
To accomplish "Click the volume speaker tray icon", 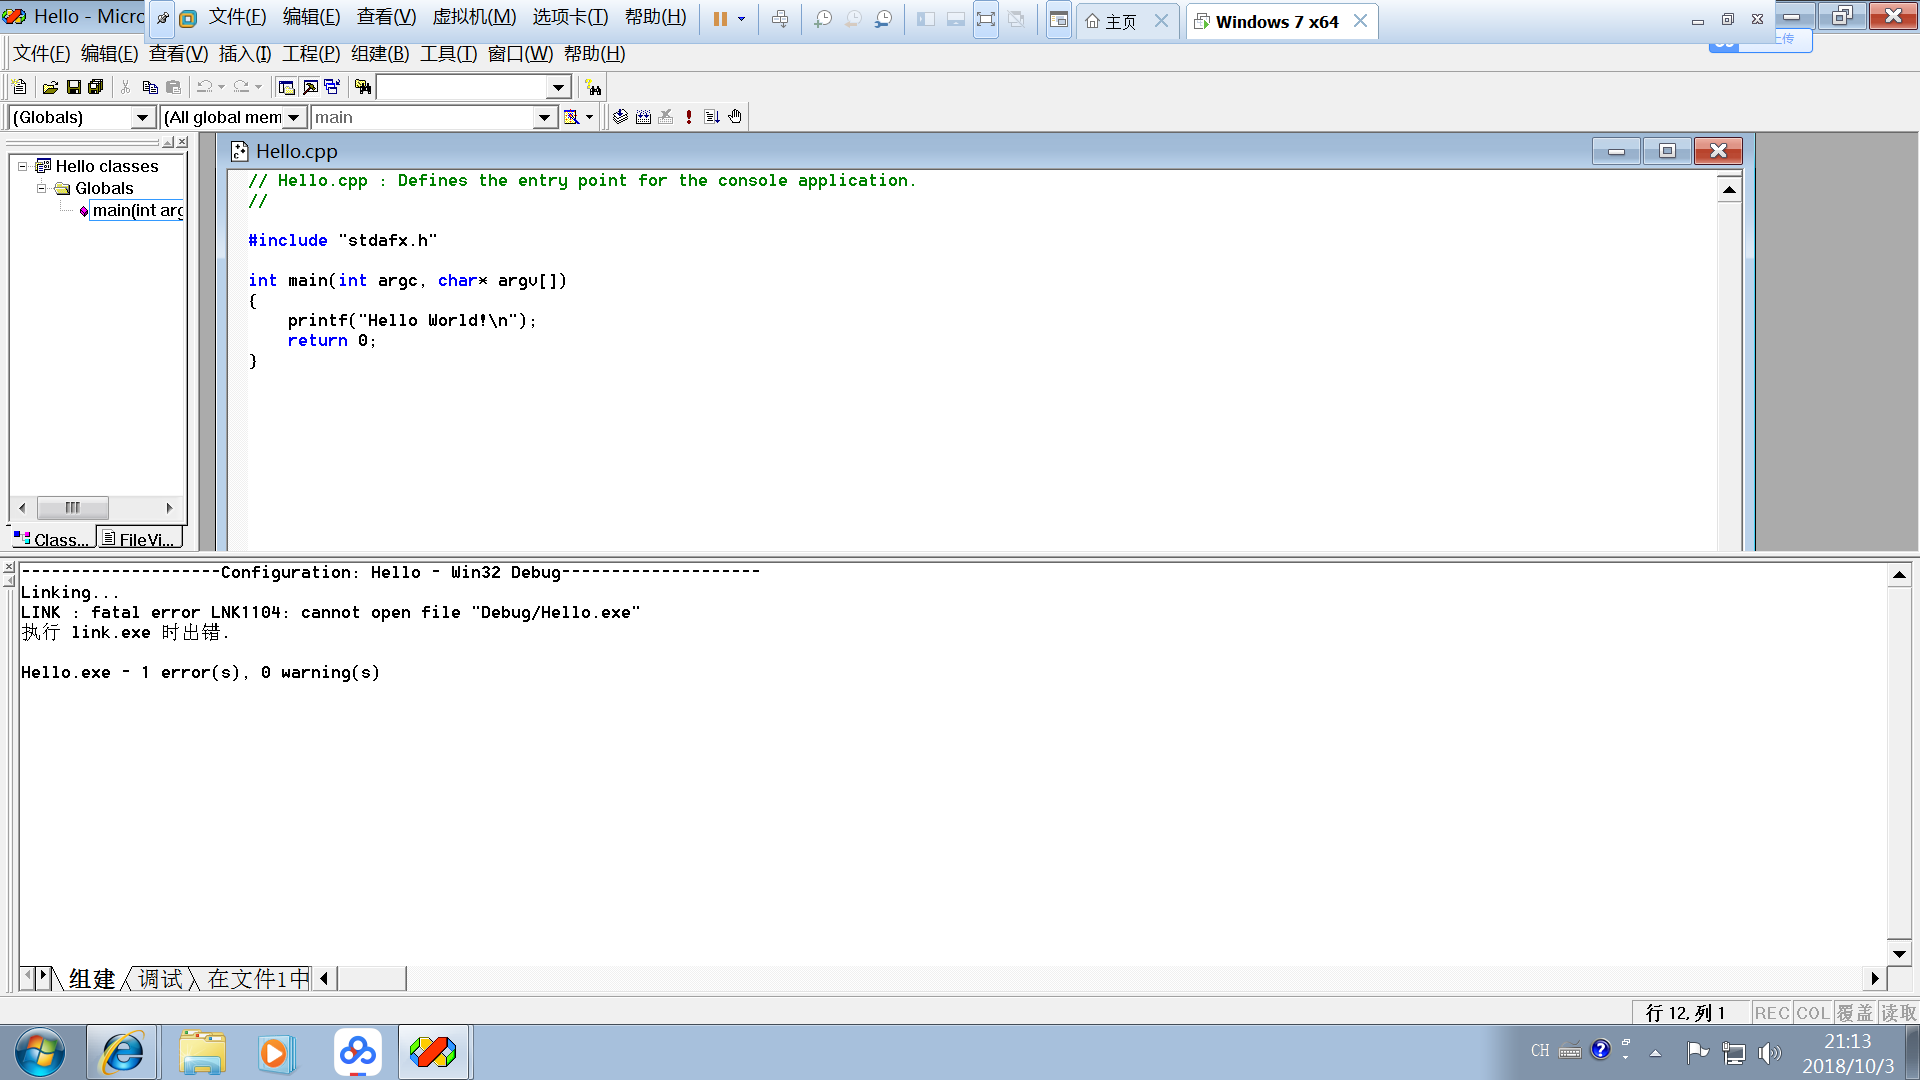I will click(x=1769, y=1052).
